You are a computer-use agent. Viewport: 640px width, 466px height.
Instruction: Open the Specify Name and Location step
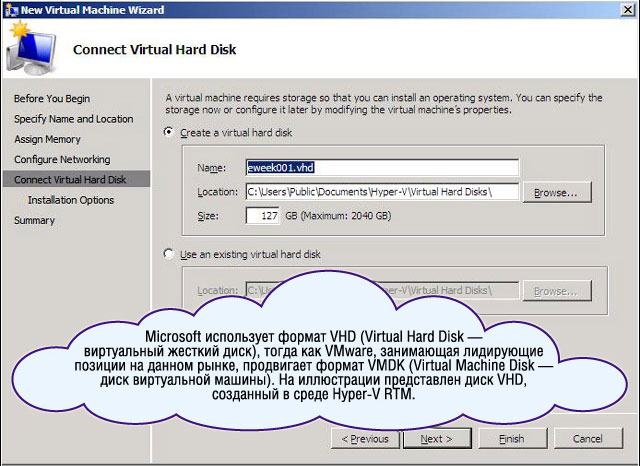click(73, 119)
